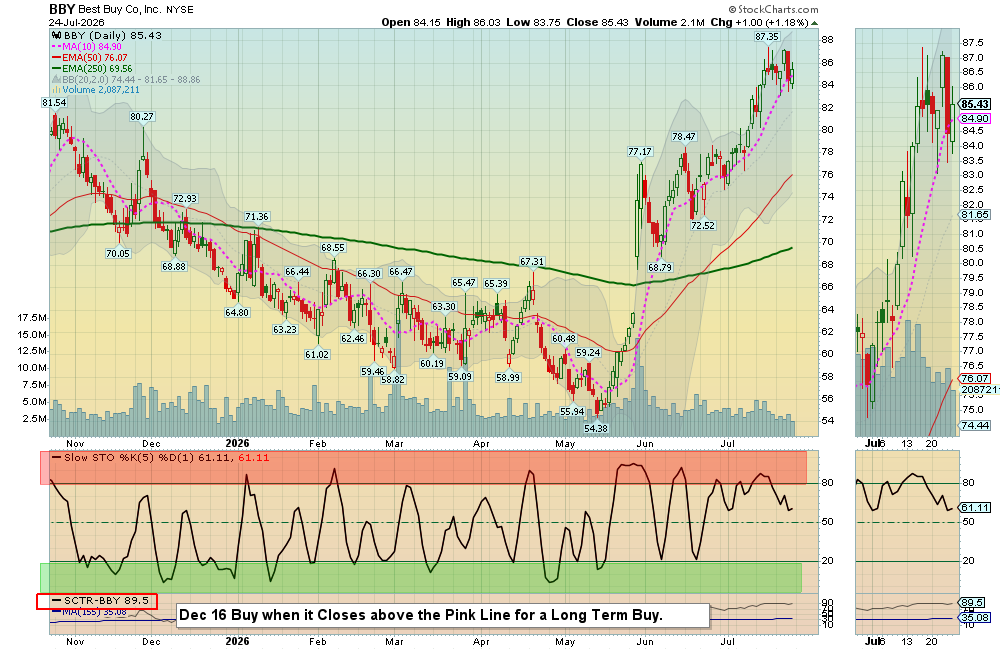Image resolution: width=1000 pixels, height=650 pixels.
Task: Click the 55.94 price label
Action: pos(572,411)
